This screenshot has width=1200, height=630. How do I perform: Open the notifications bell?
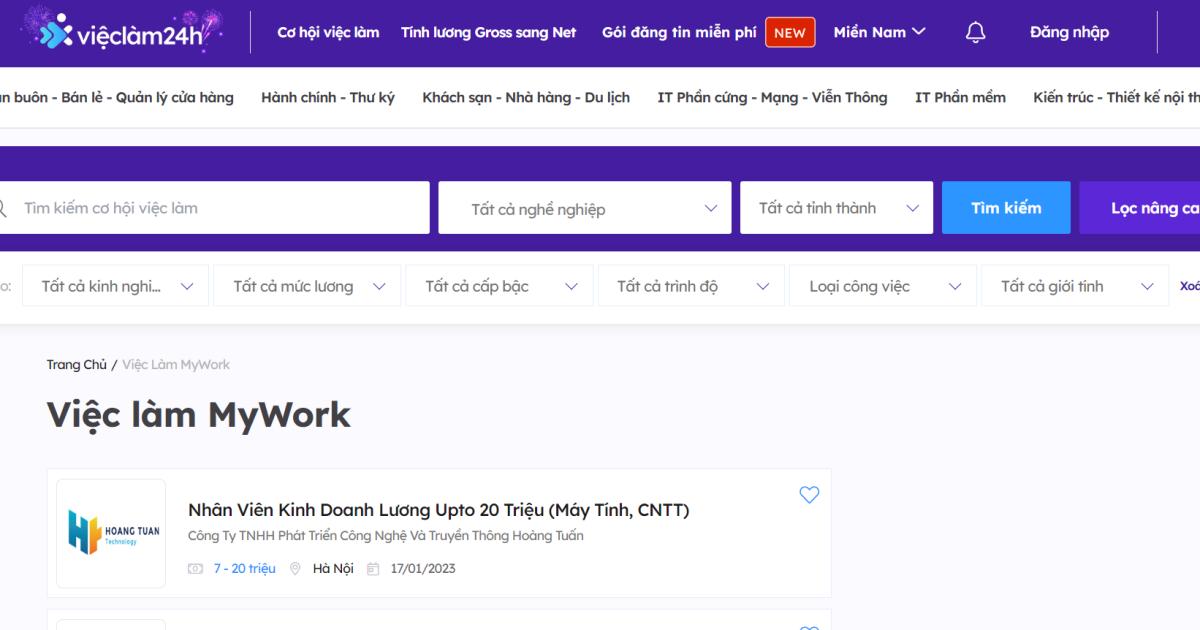(975, 32)
